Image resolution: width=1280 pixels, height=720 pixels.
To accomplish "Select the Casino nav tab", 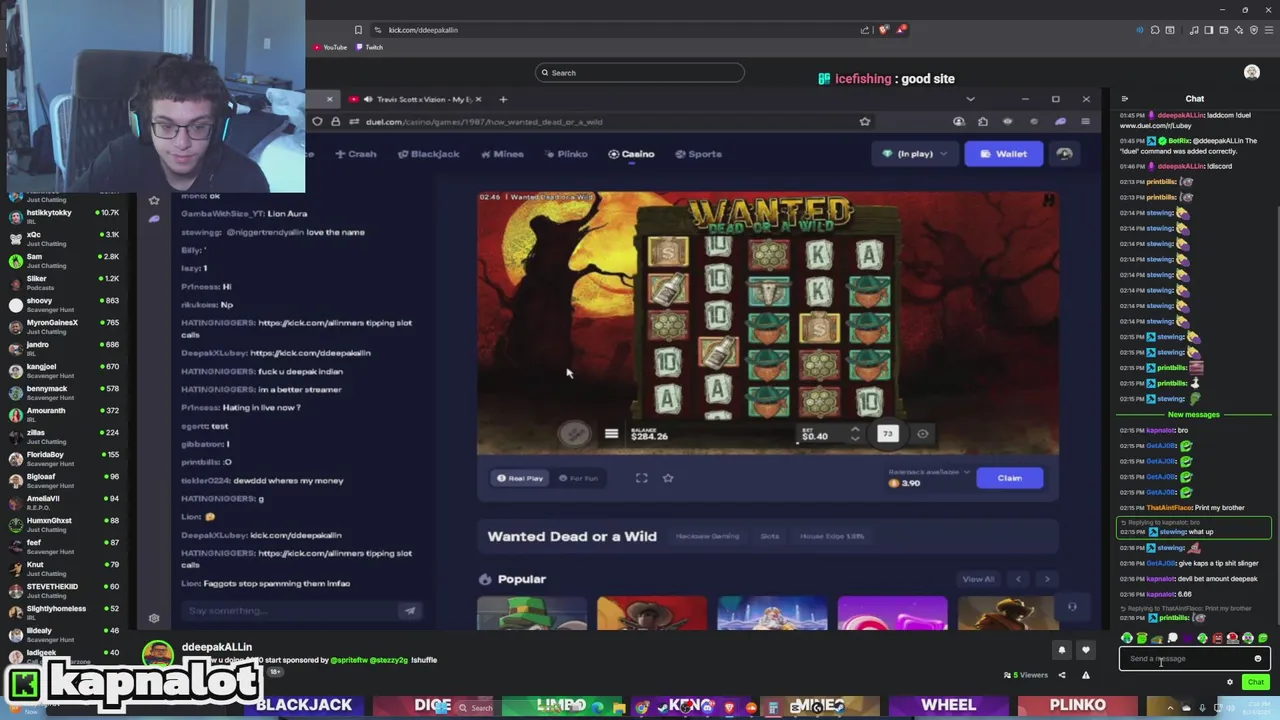I will click(x=631, y=154).
